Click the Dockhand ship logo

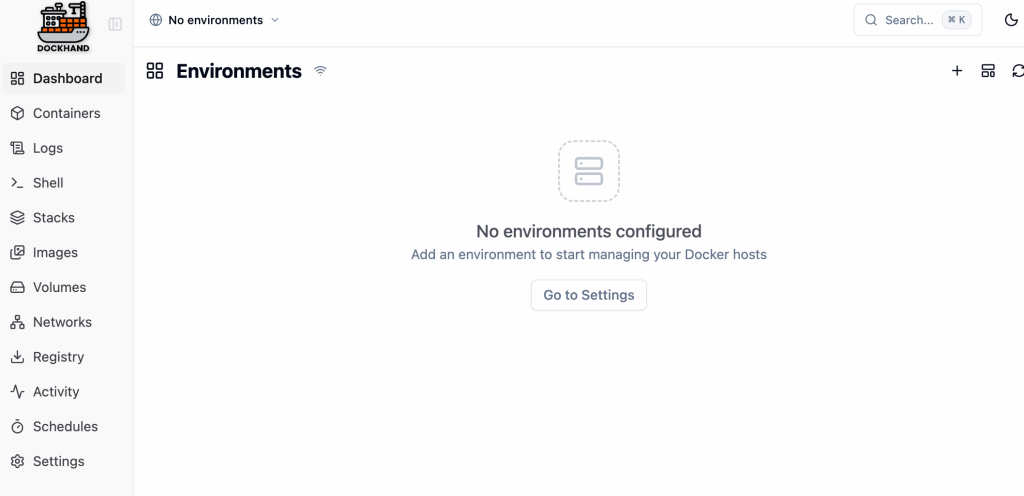coord(63,24)
